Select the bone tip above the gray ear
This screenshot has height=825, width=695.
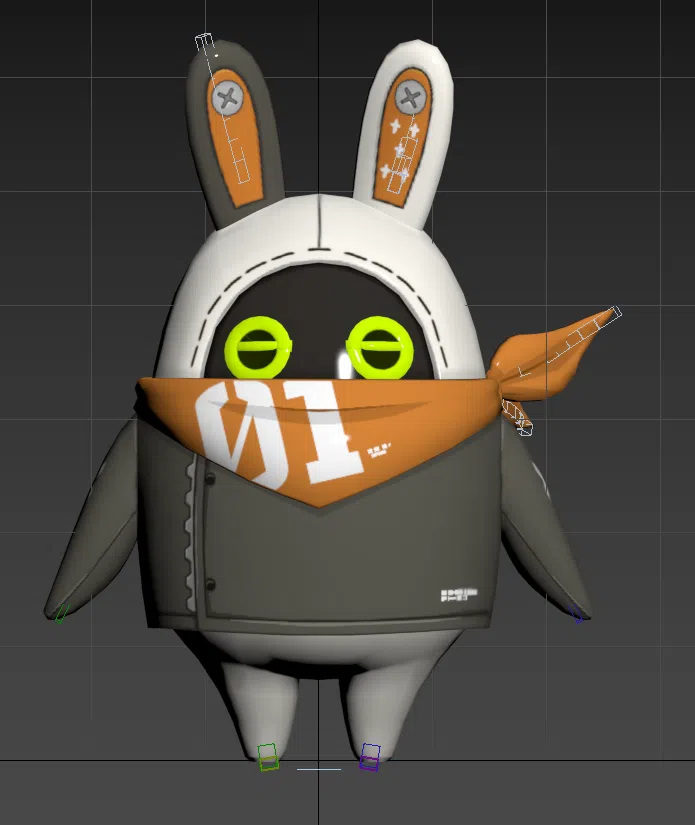coord(204,42)
